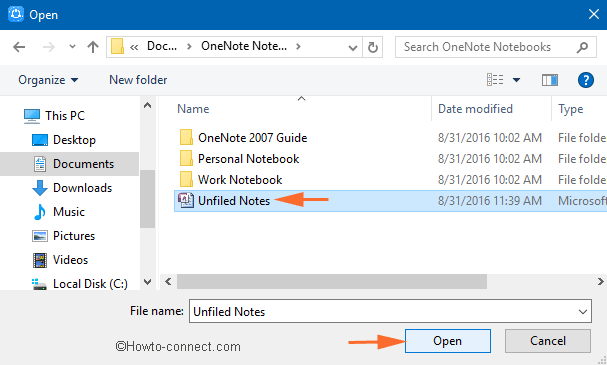Click the Local Disk (C:) drive icon
This screenshot has height=365, width=607.
pos(39,284)
